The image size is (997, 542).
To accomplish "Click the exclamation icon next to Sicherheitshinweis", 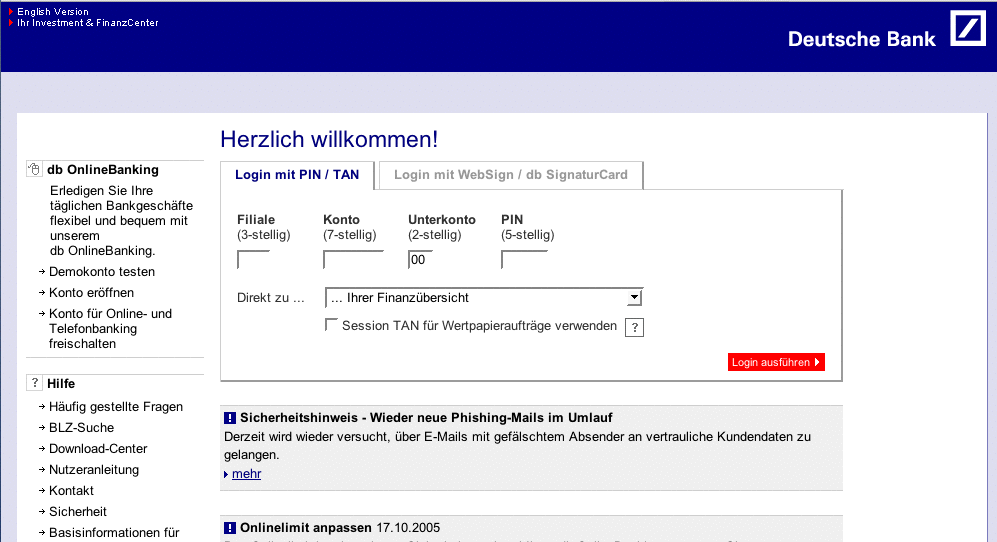I will [229, 418].
